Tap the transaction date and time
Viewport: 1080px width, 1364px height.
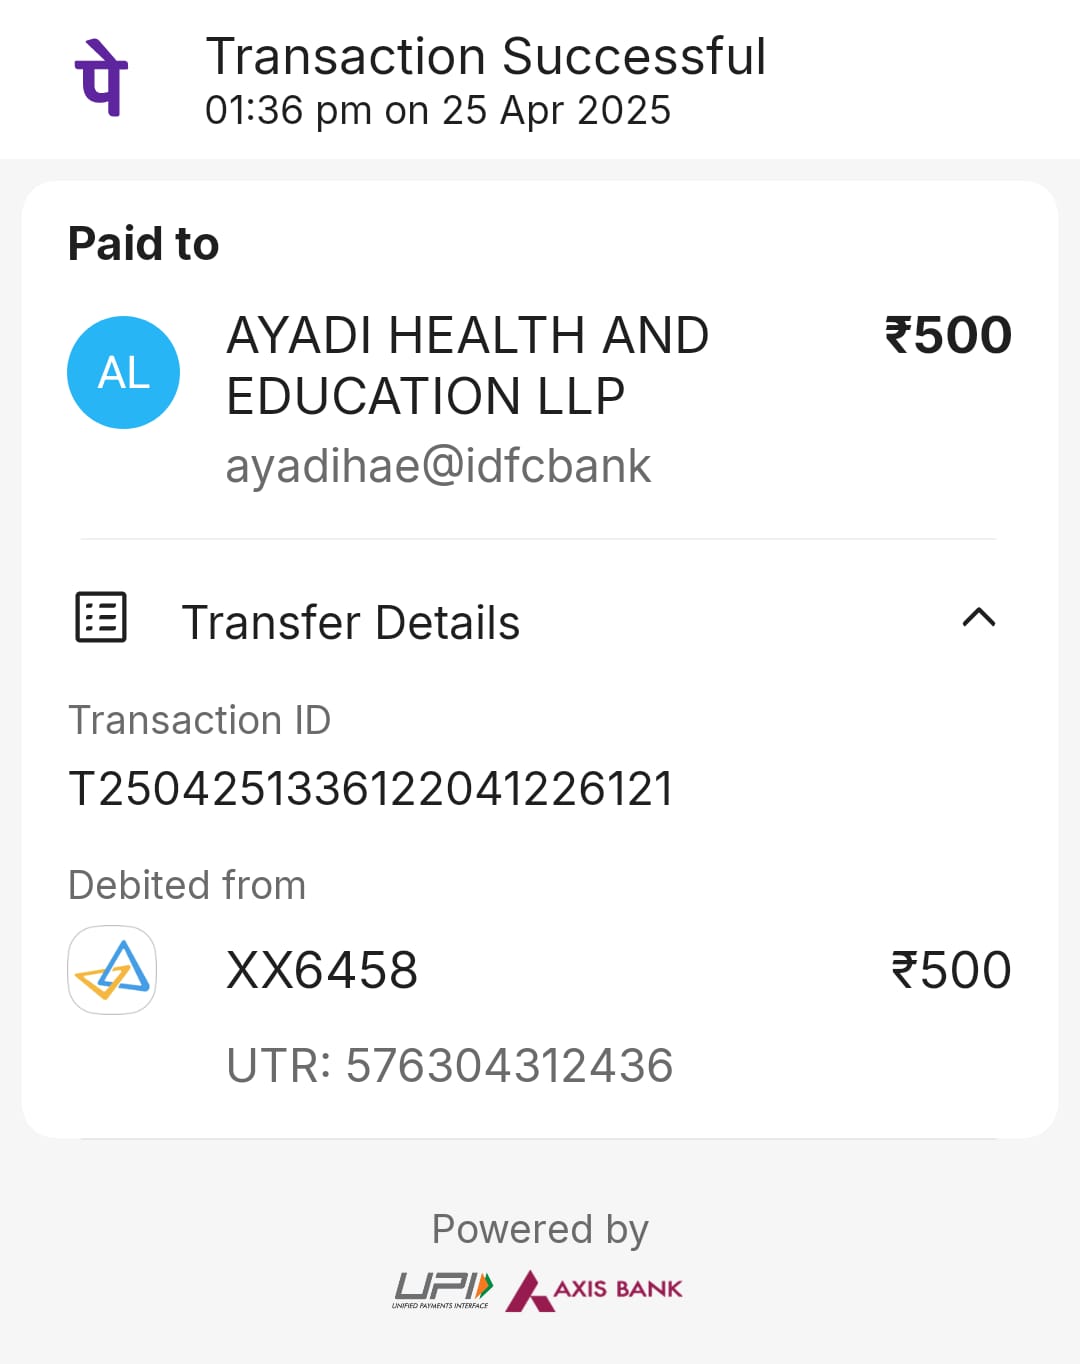tap(437, 110)
